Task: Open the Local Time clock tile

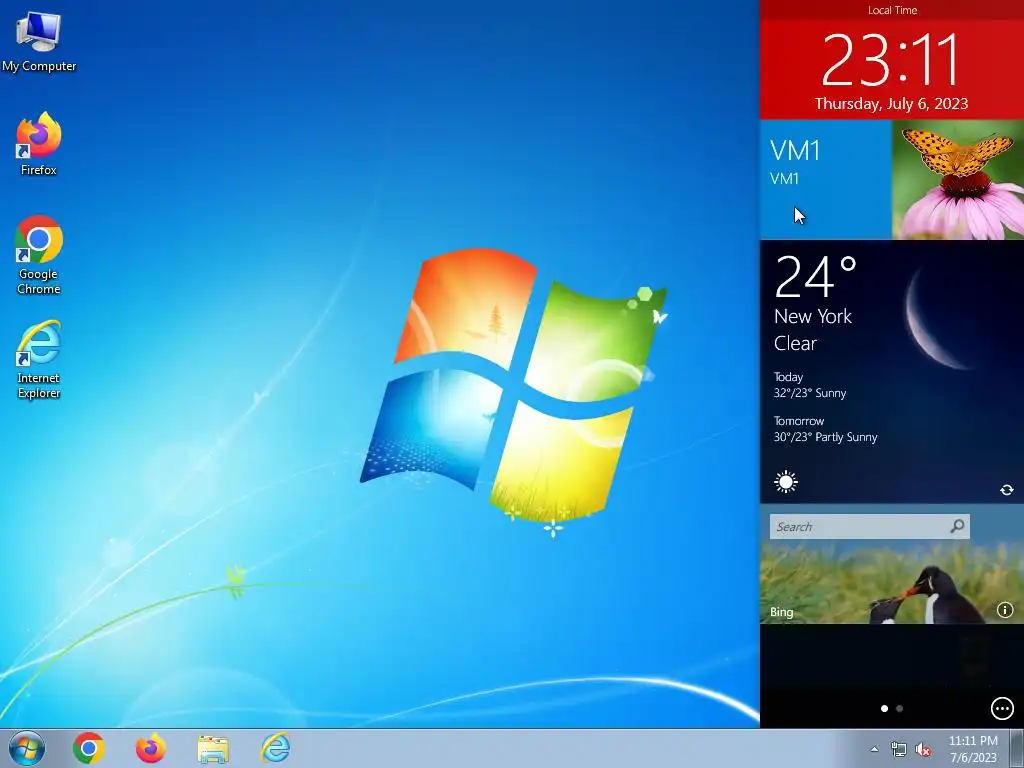Action: 892,60
